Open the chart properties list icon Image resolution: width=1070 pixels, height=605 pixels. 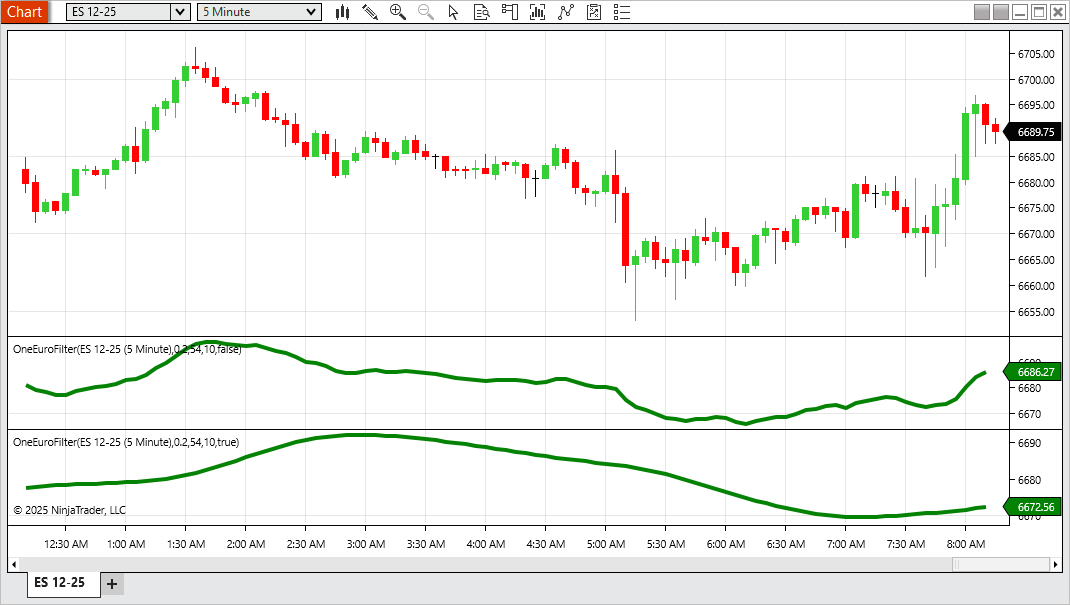pyautogui.click(x=622, y=12)
